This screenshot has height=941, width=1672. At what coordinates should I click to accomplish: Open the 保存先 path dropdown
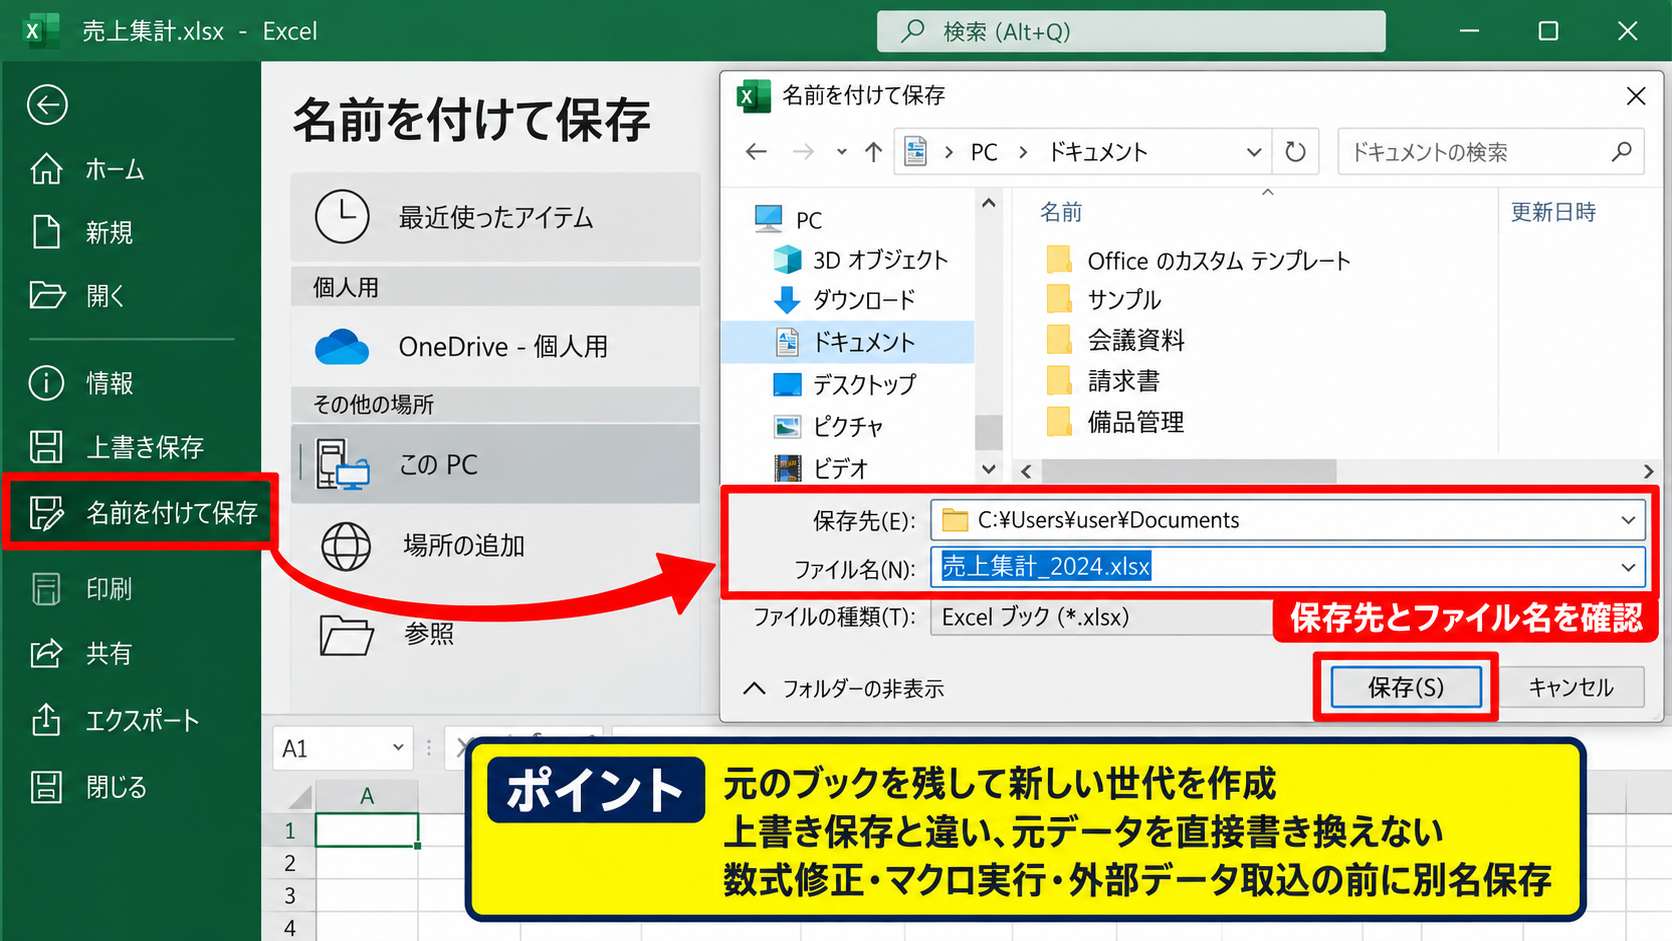click(x=1628, y=520)
